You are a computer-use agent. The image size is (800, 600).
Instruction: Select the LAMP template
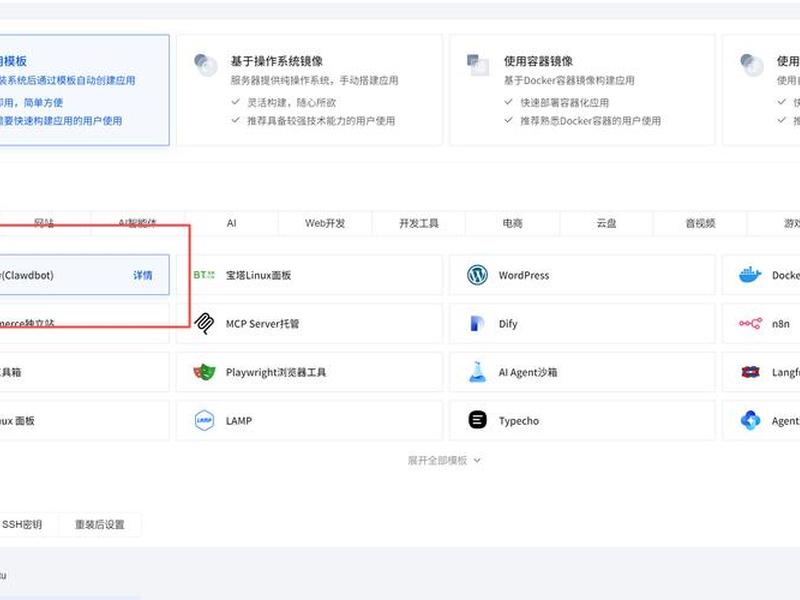pos(309,420)
